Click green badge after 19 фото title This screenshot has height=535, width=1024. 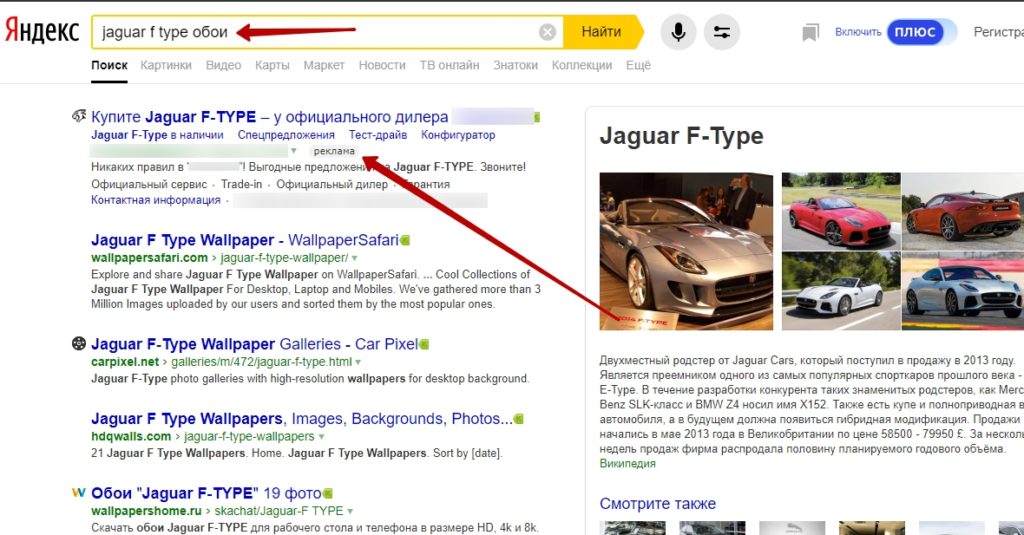[328, 493]
